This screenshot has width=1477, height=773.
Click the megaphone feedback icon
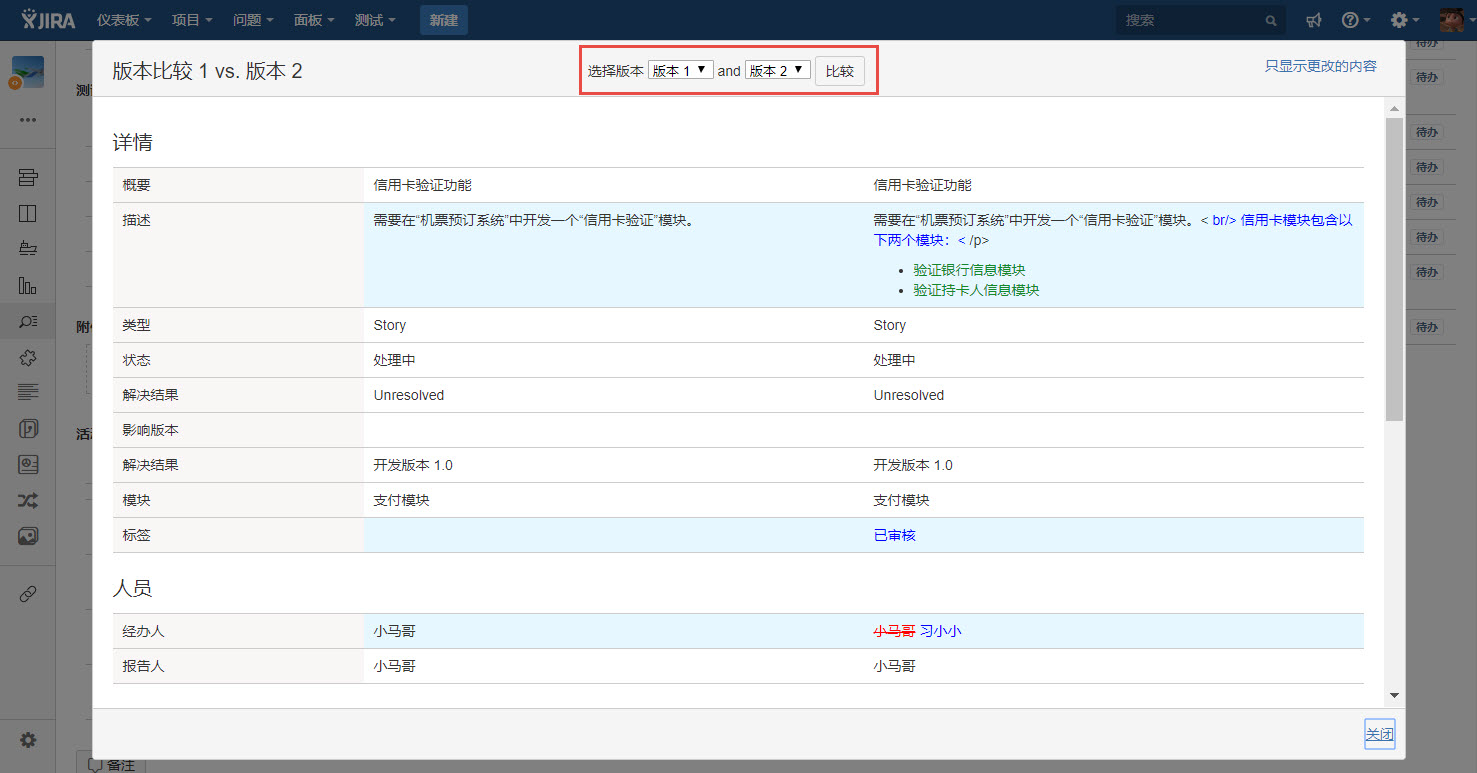tap(1314, 20)
